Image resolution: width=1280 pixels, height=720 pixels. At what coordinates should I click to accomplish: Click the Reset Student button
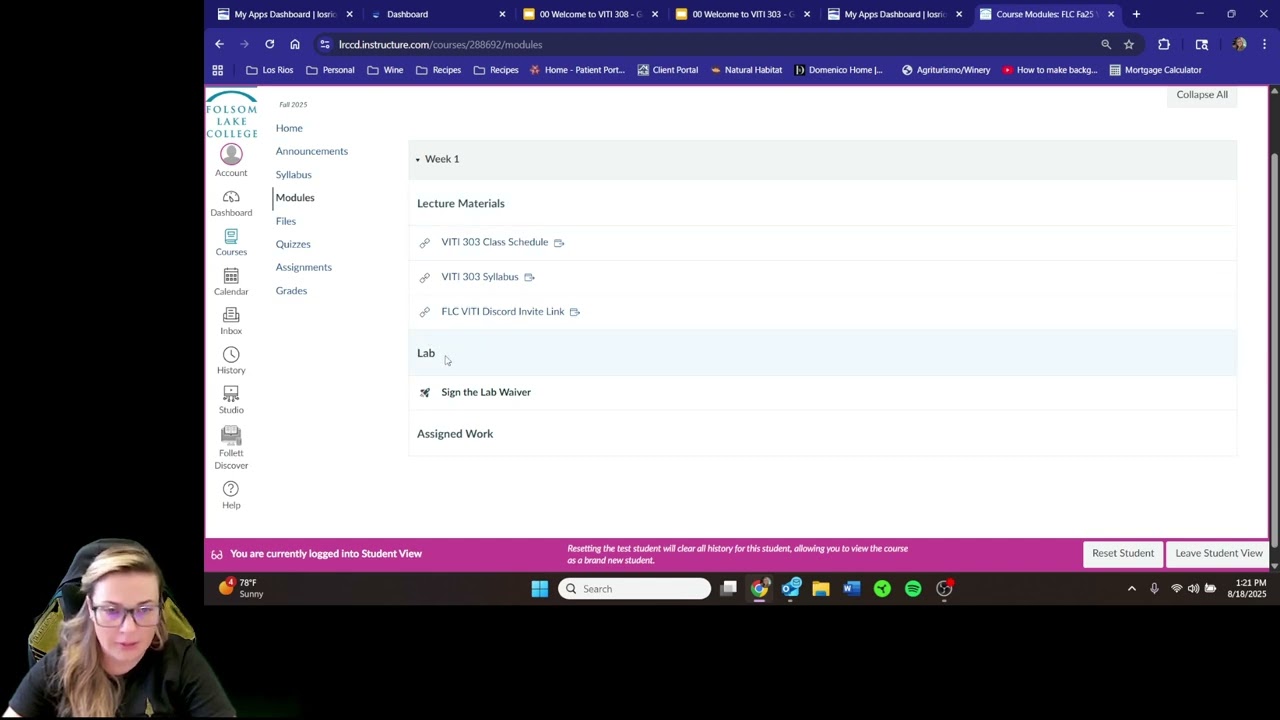click(1122, 553)
